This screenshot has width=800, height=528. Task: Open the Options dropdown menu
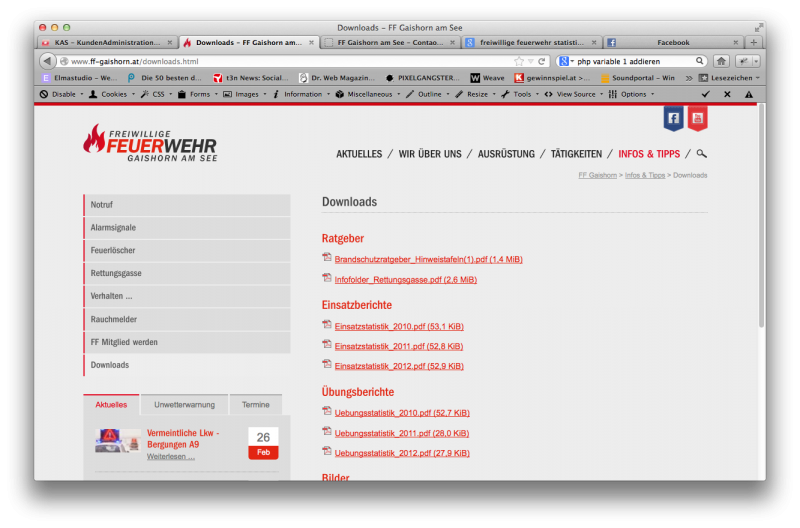tap(632, 94)
